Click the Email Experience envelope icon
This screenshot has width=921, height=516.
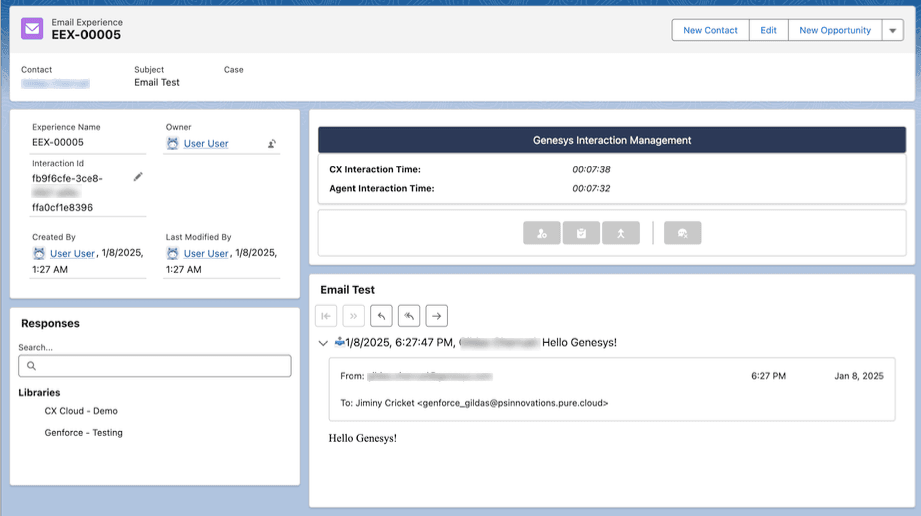click(32, 28)
